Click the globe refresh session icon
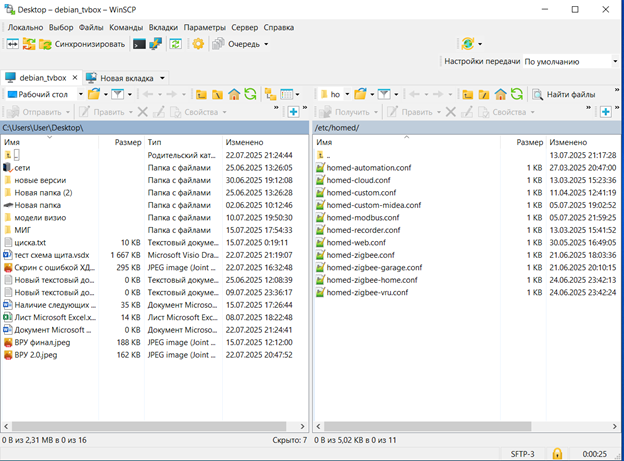This screenshot has height=461, width=624. click(x=468, y=43)
